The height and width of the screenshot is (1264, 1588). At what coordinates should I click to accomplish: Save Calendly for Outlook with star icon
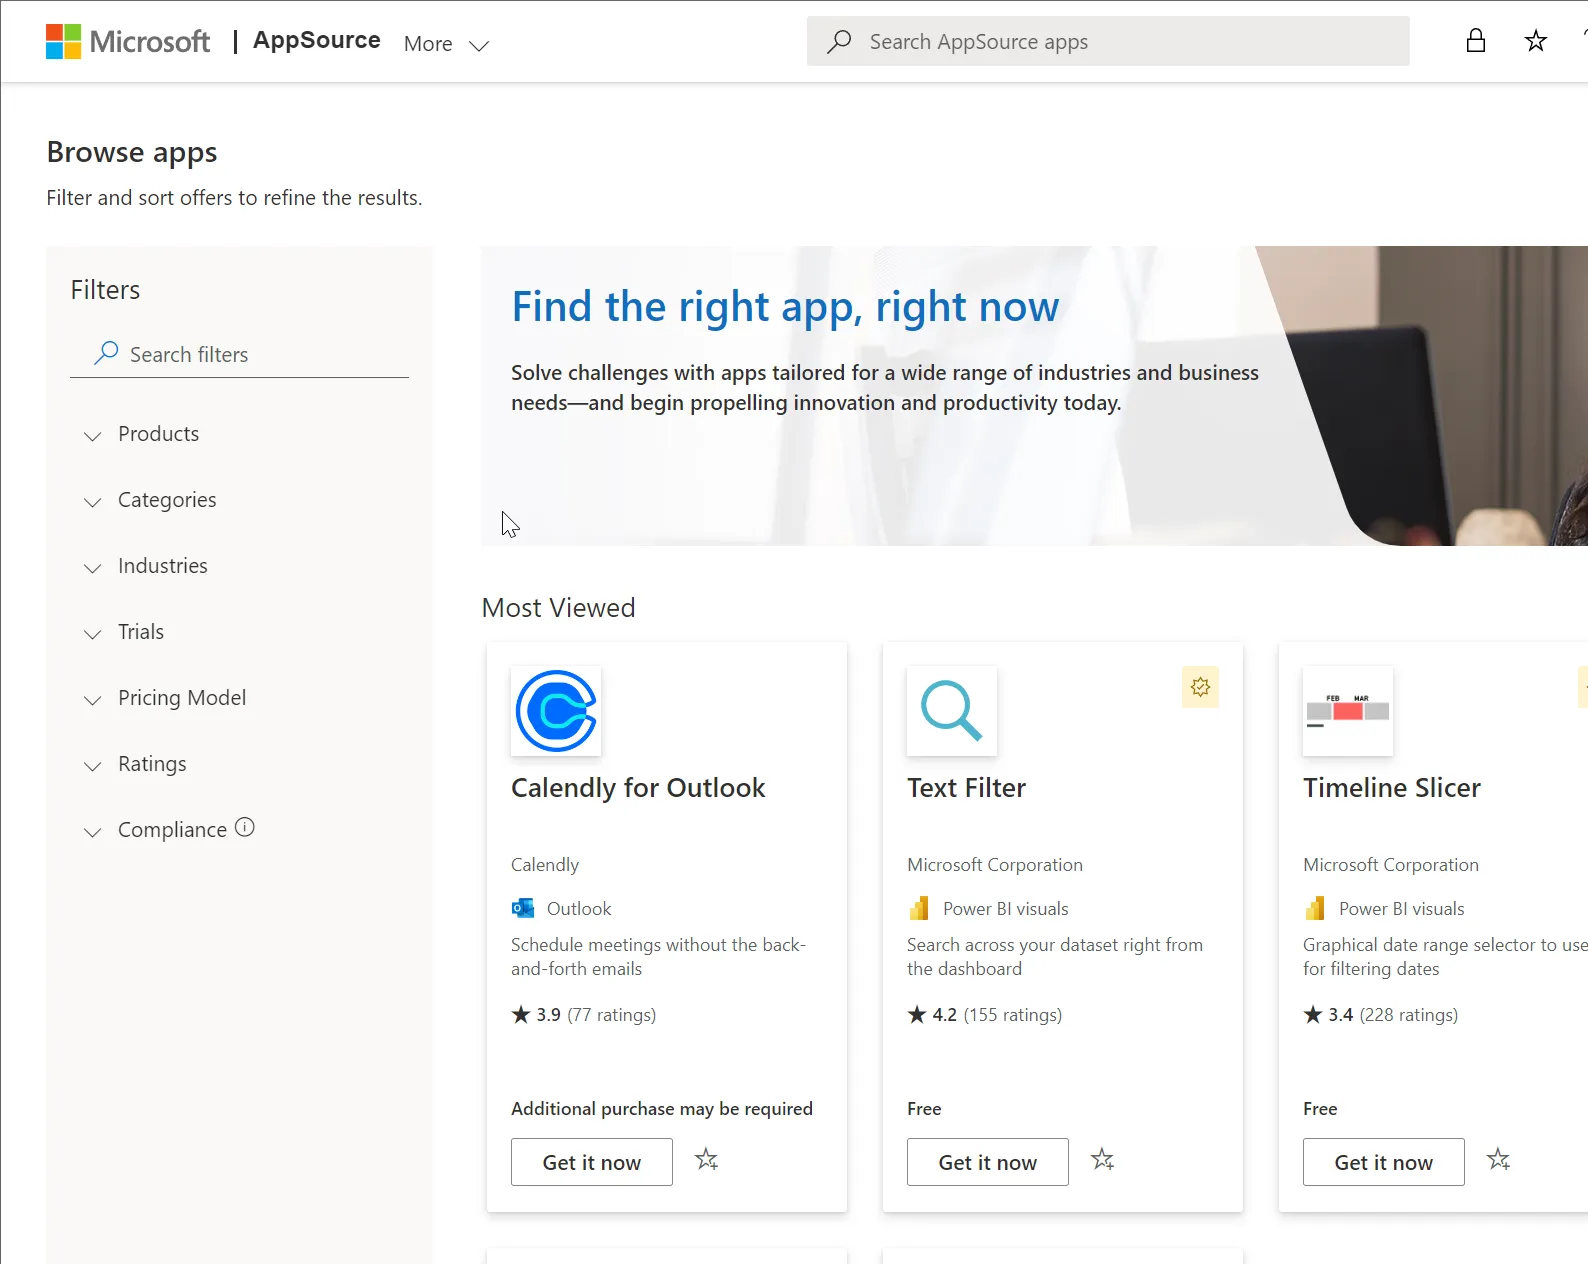pyautogui.click(x=707, y=1160)
